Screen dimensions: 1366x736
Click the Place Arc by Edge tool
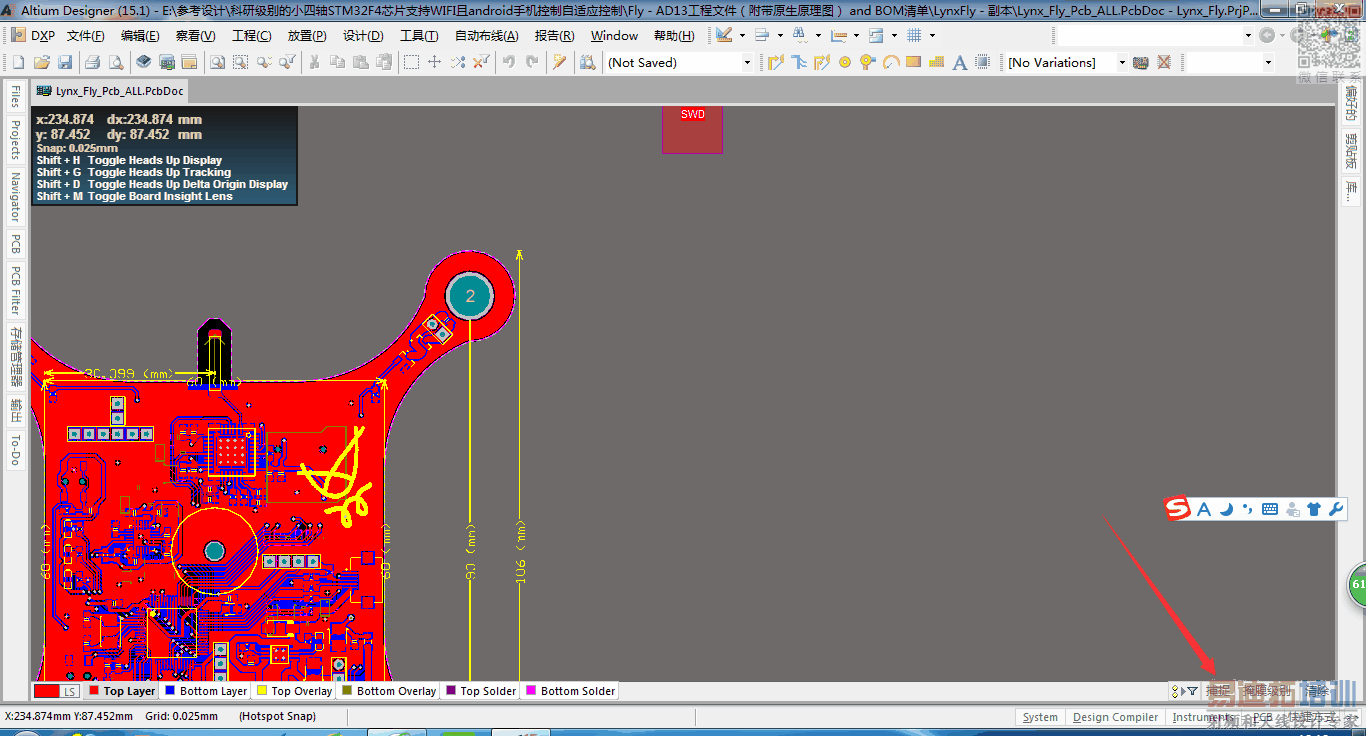tap(890, 62)
